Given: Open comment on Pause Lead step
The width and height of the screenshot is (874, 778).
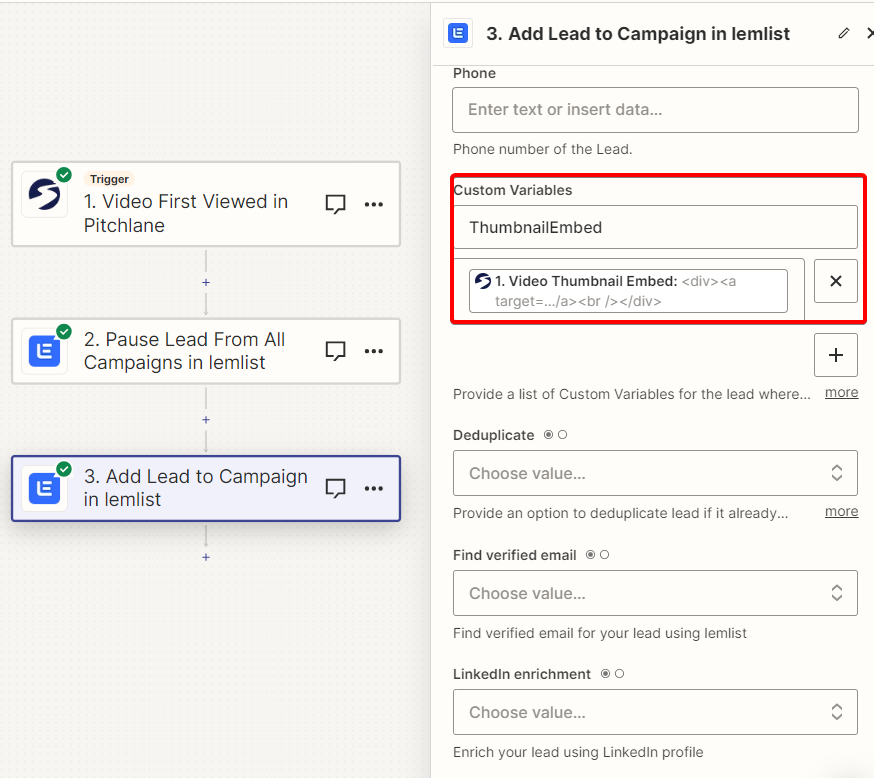Looking at the screenshot, I should point(336,351).
